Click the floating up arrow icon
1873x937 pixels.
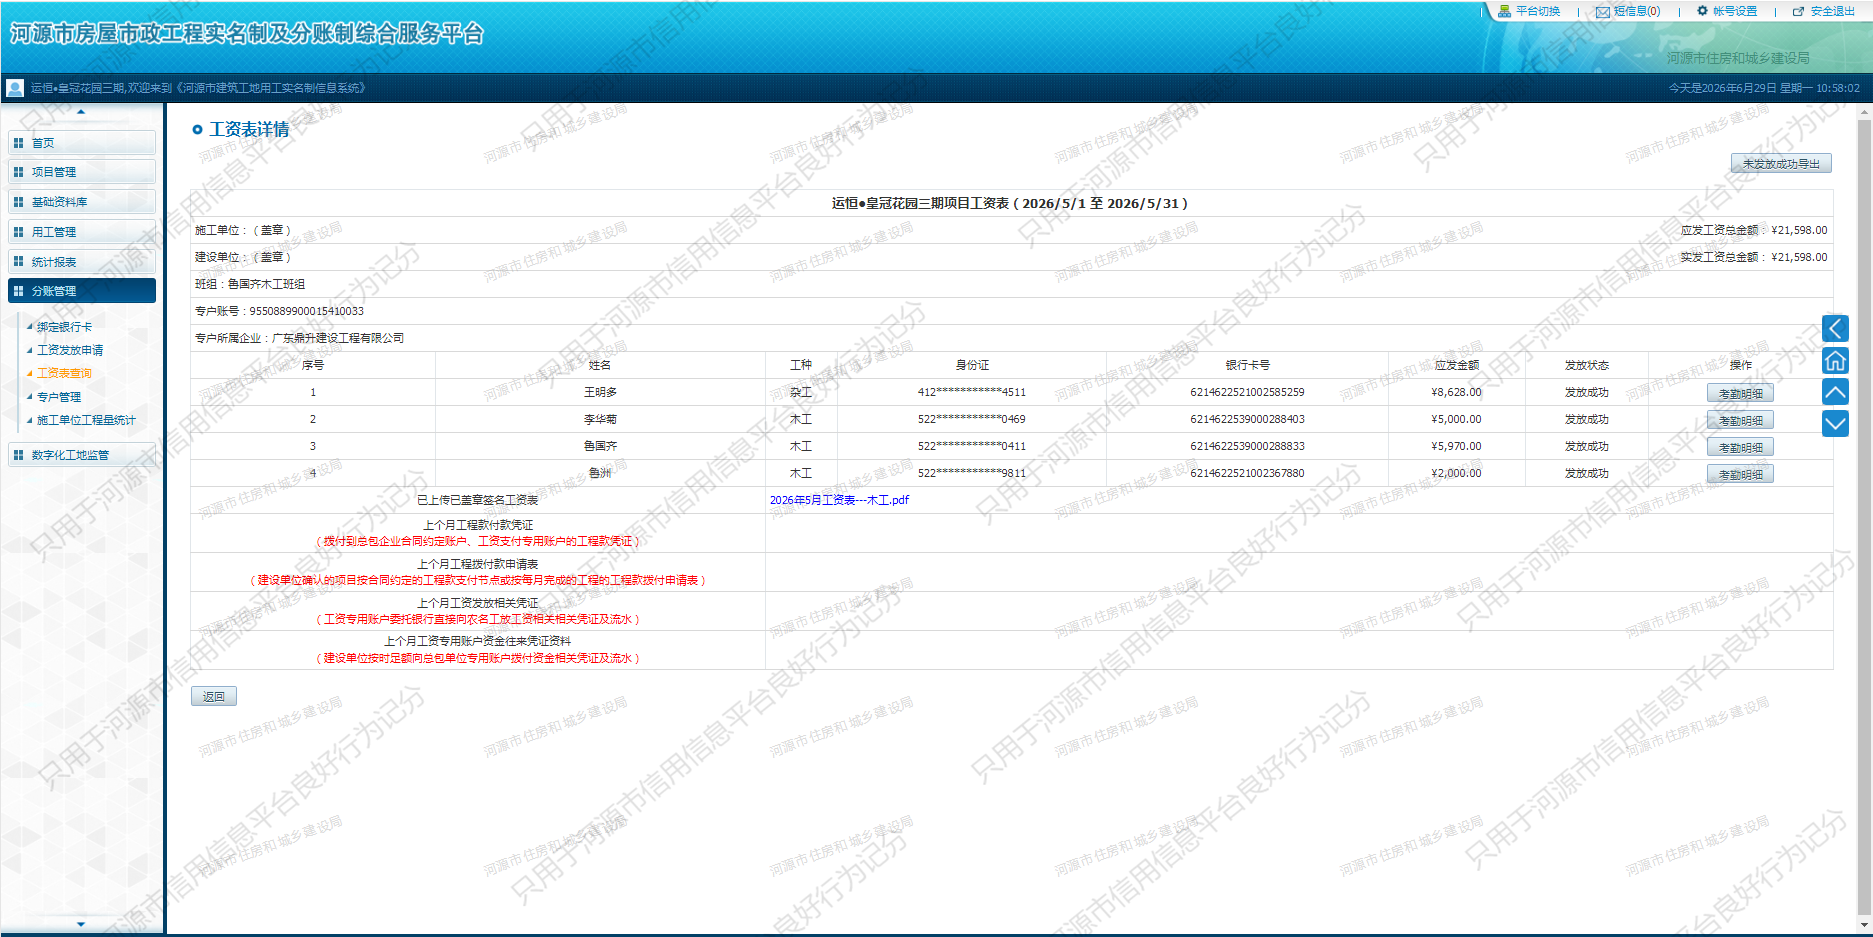click(x=1835, y=392)
